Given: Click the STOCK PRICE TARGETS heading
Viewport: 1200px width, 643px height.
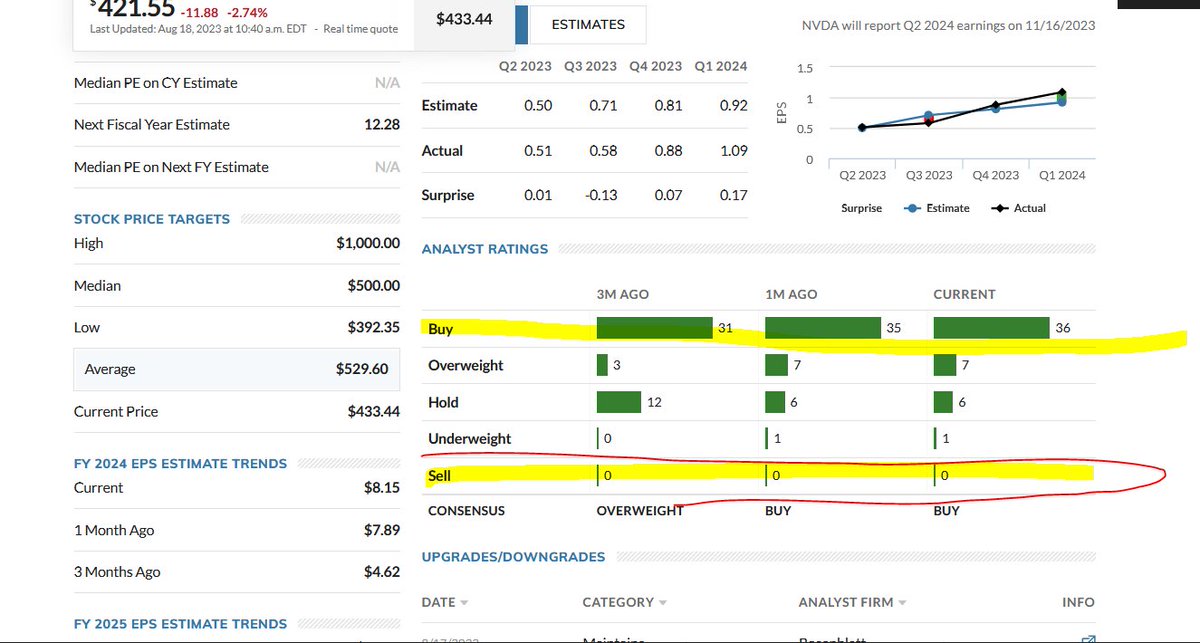Looking at the screenshot, I should [x=152, y=219].
